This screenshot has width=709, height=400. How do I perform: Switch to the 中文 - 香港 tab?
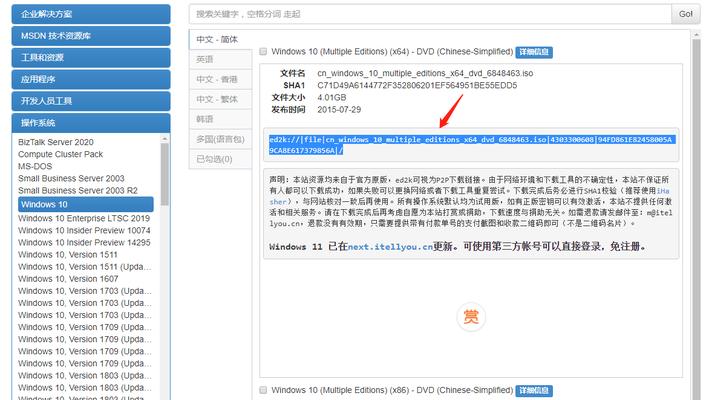[x=220, y=79]
